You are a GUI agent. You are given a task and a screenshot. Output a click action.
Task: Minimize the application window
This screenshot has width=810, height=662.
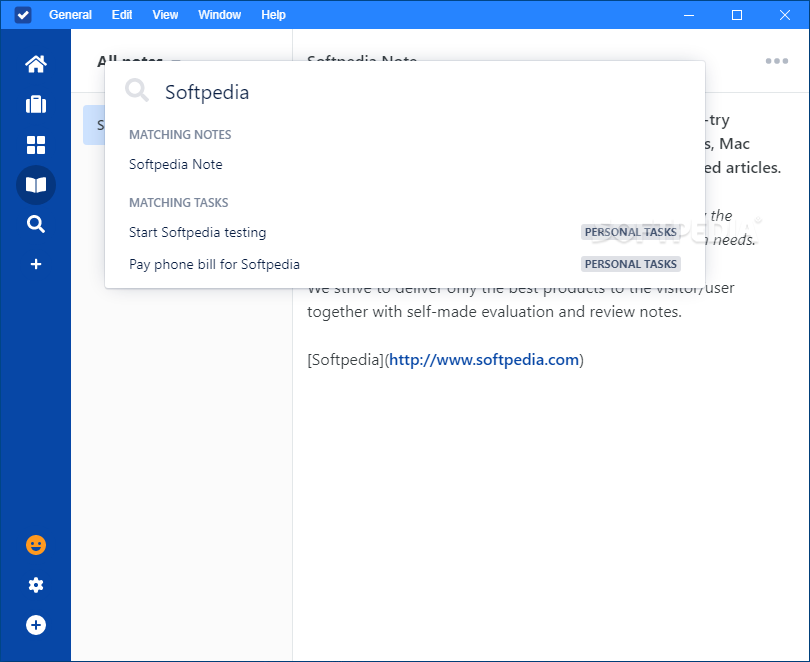click(689, 15)
